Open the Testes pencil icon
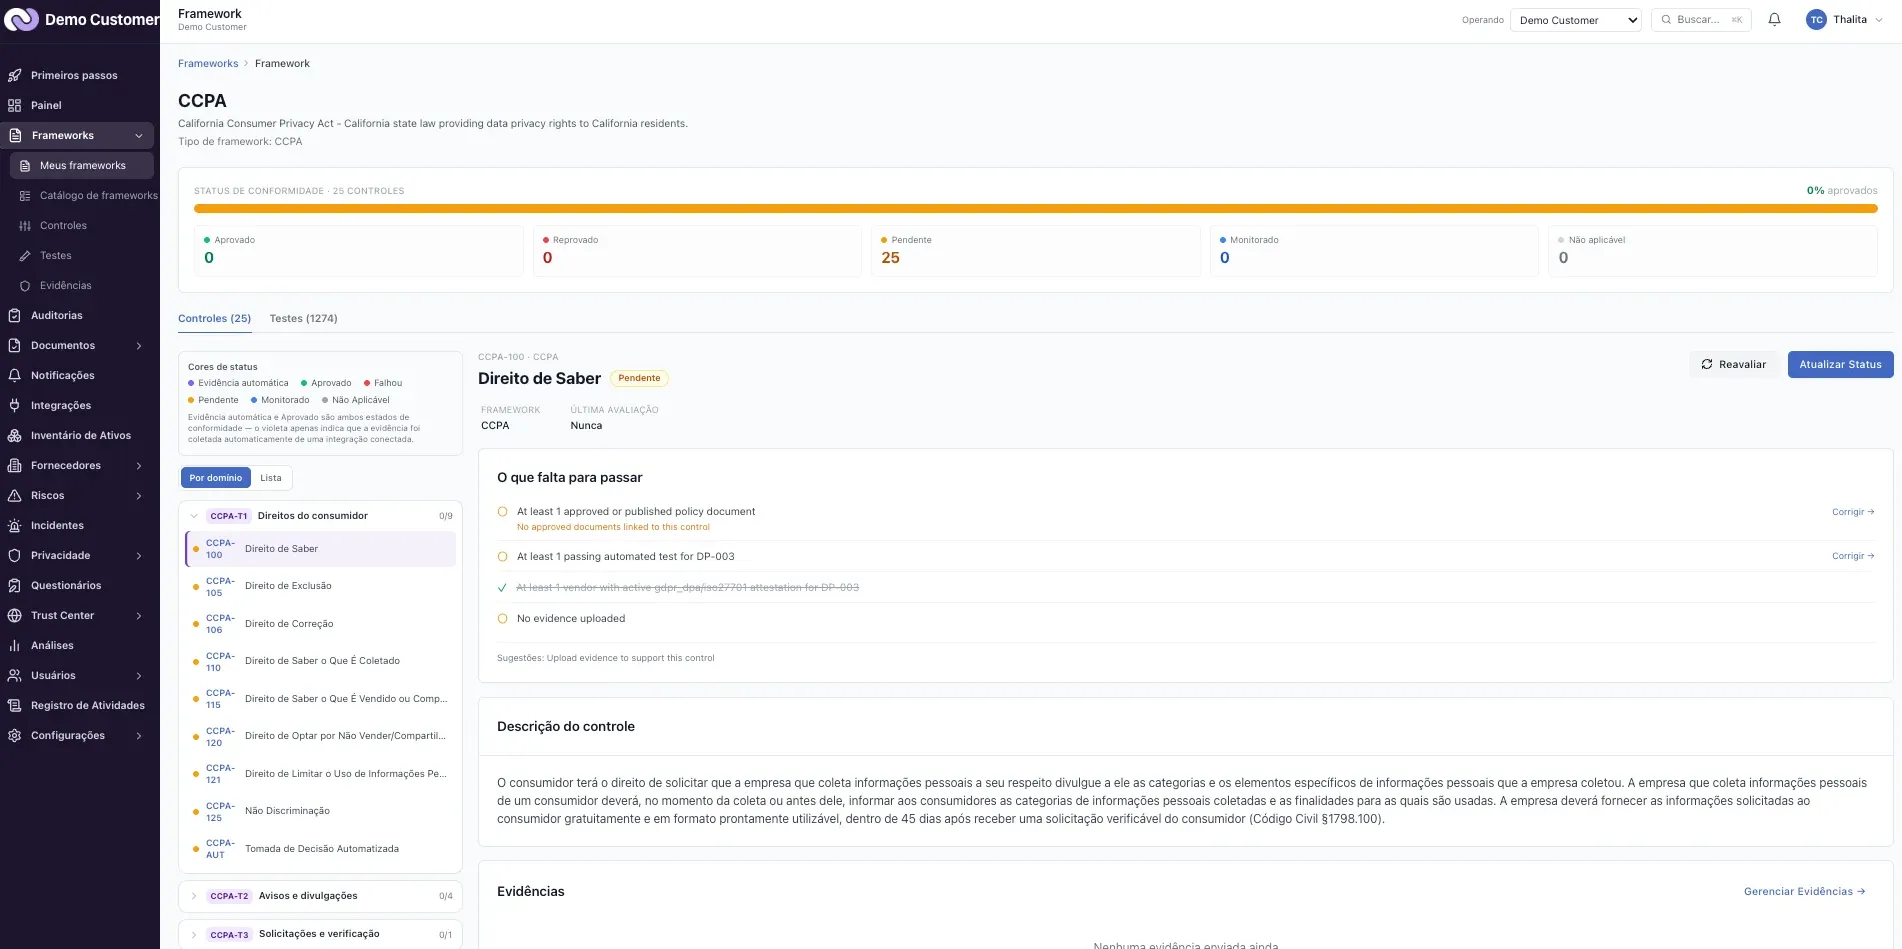 (x=25, y=256)
